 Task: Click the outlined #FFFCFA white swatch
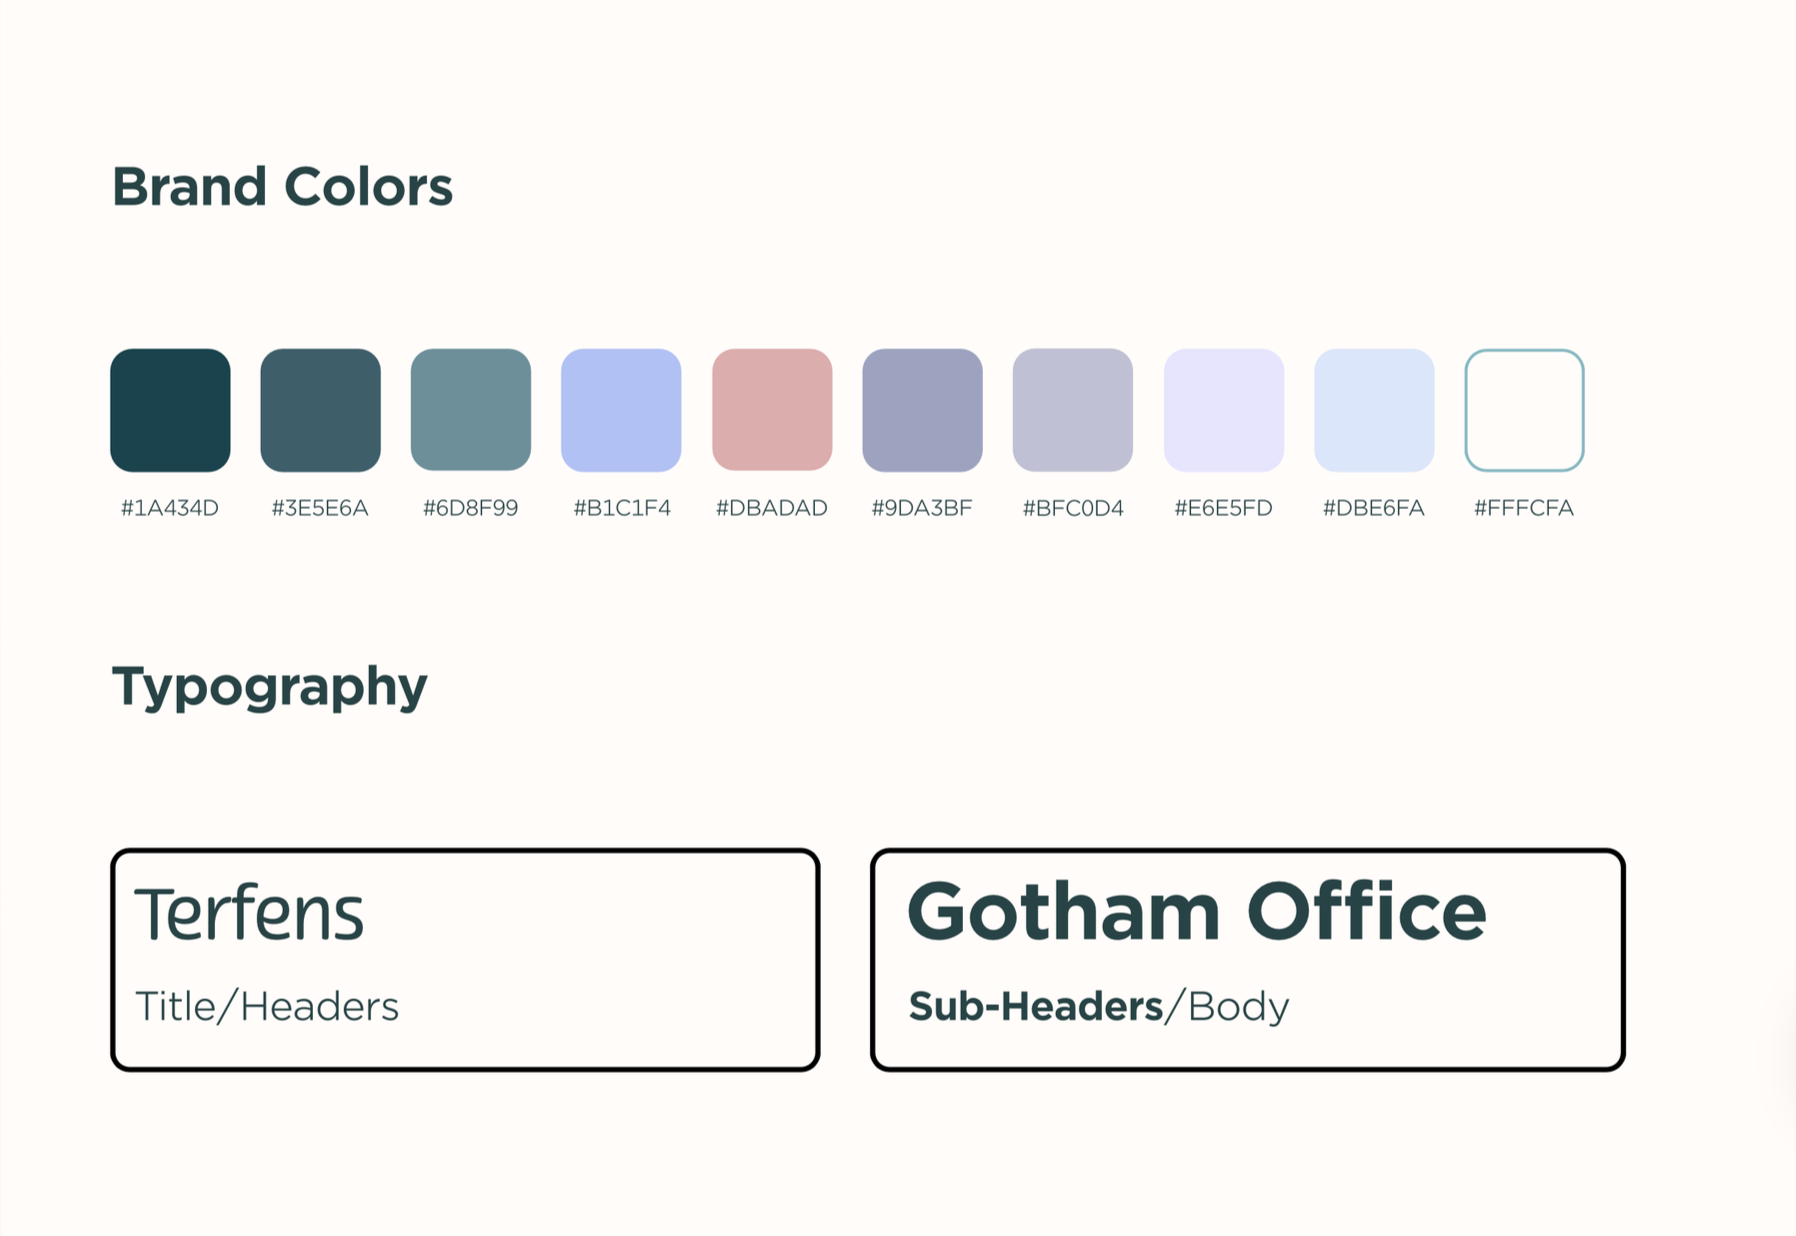1524,410
